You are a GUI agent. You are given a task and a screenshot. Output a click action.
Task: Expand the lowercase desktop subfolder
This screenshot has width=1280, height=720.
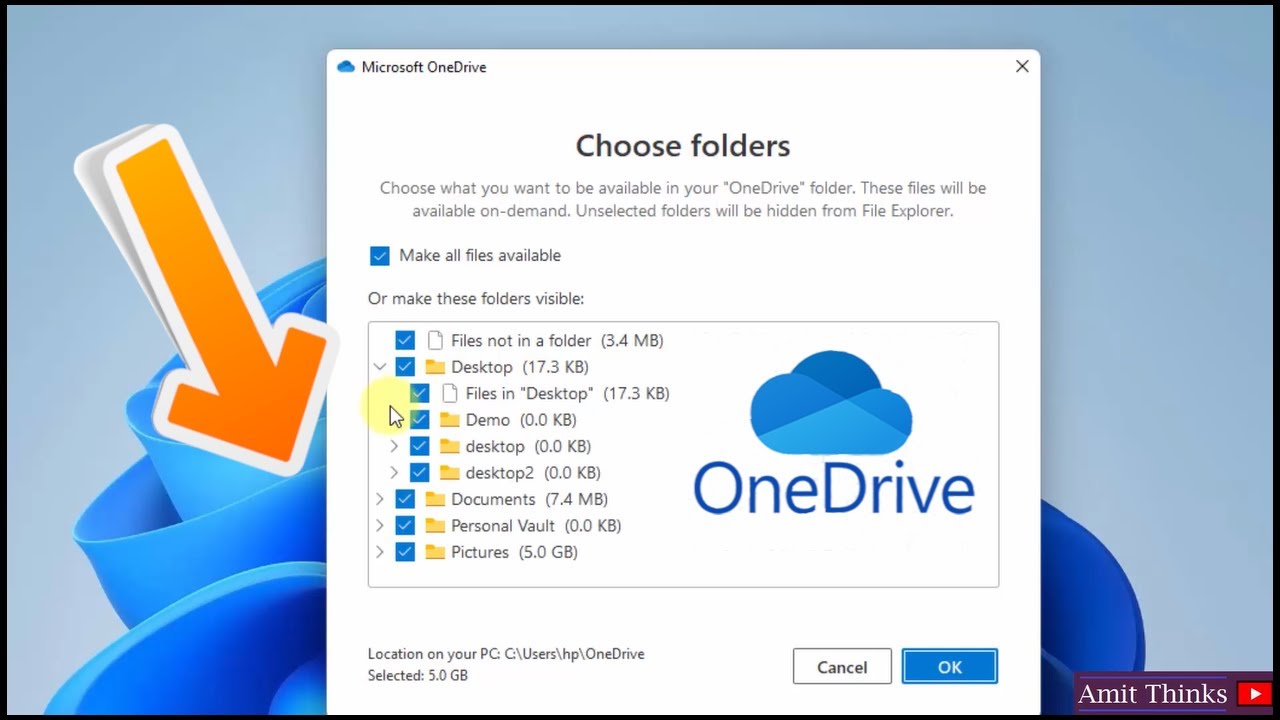(394, 446)
